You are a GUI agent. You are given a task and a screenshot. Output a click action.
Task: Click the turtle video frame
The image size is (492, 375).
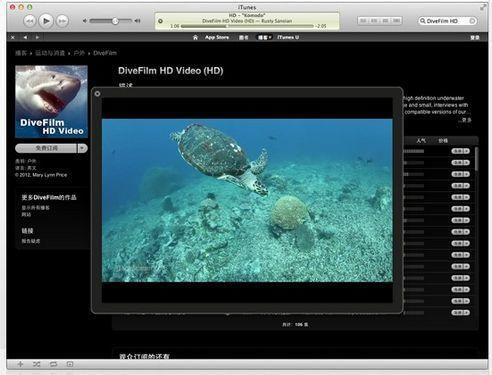point(247,200)
